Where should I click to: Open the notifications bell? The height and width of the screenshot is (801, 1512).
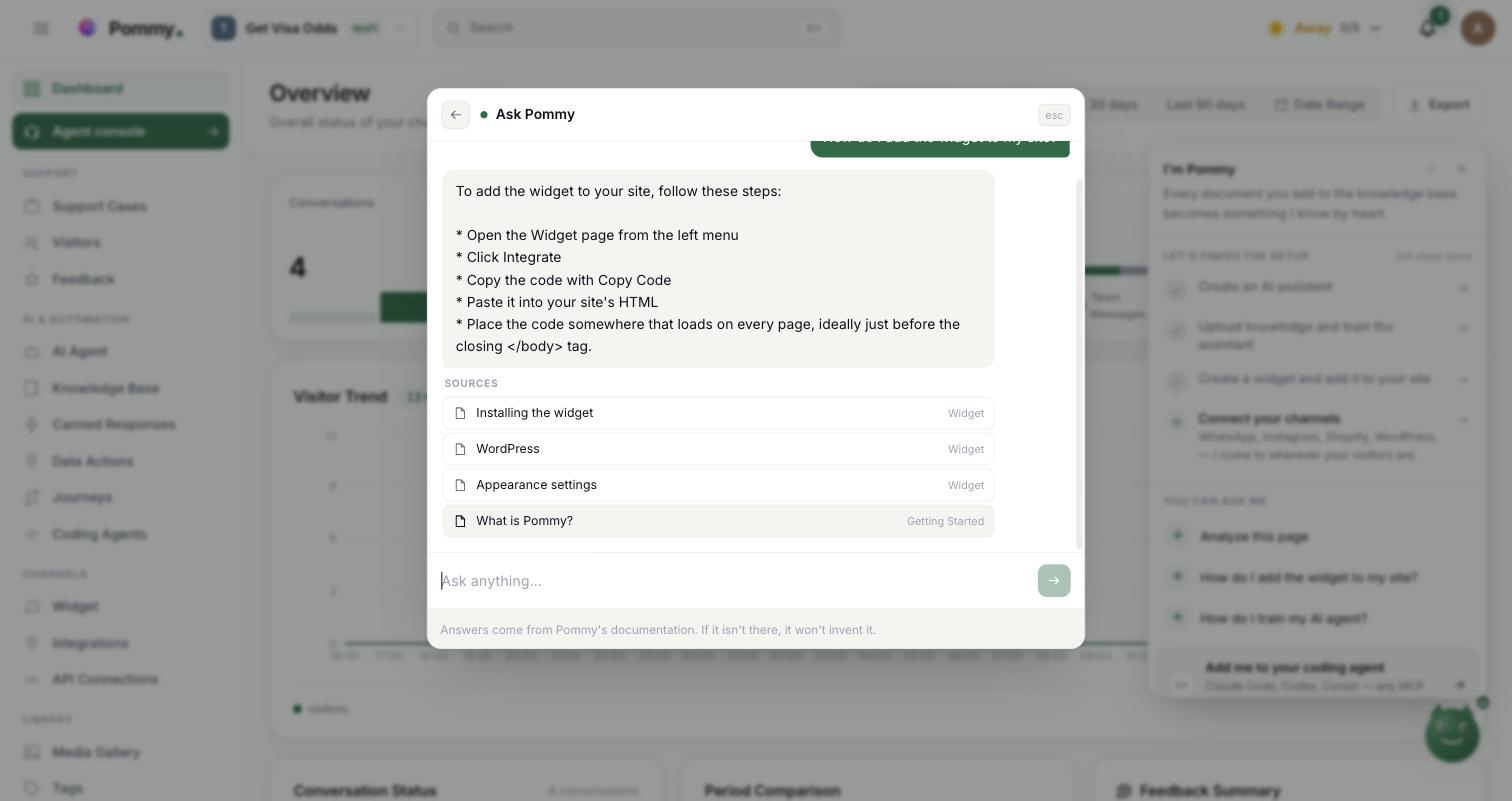tap(1428, 28)
